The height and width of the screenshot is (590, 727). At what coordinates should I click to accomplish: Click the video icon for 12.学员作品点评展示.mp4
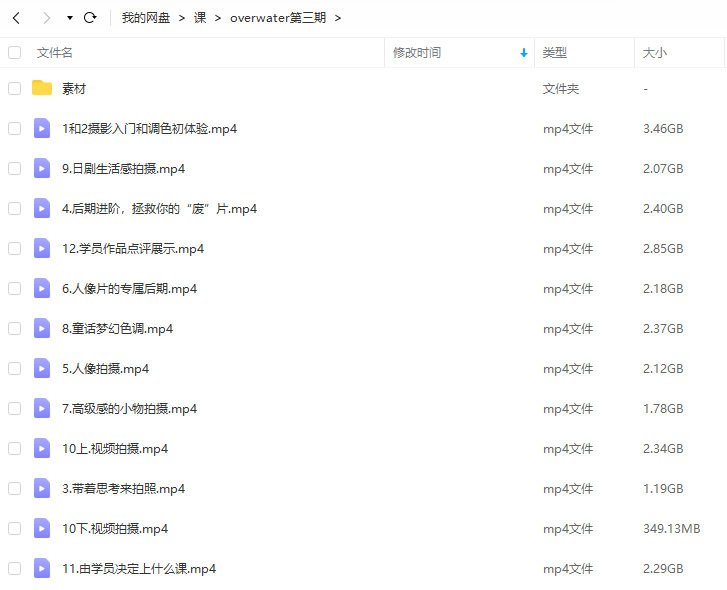click(x=42, y=248)
